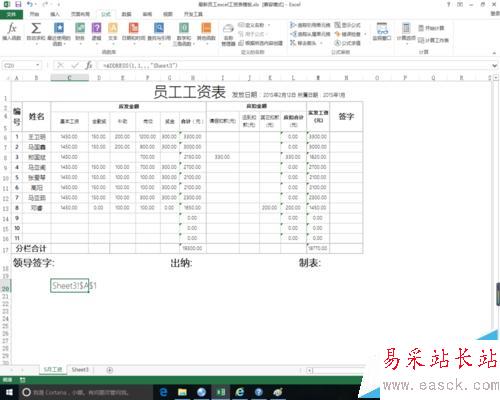Click the AutoSum sigma icon
Viewport: 500px width, 400px height.
click(36, 28)
